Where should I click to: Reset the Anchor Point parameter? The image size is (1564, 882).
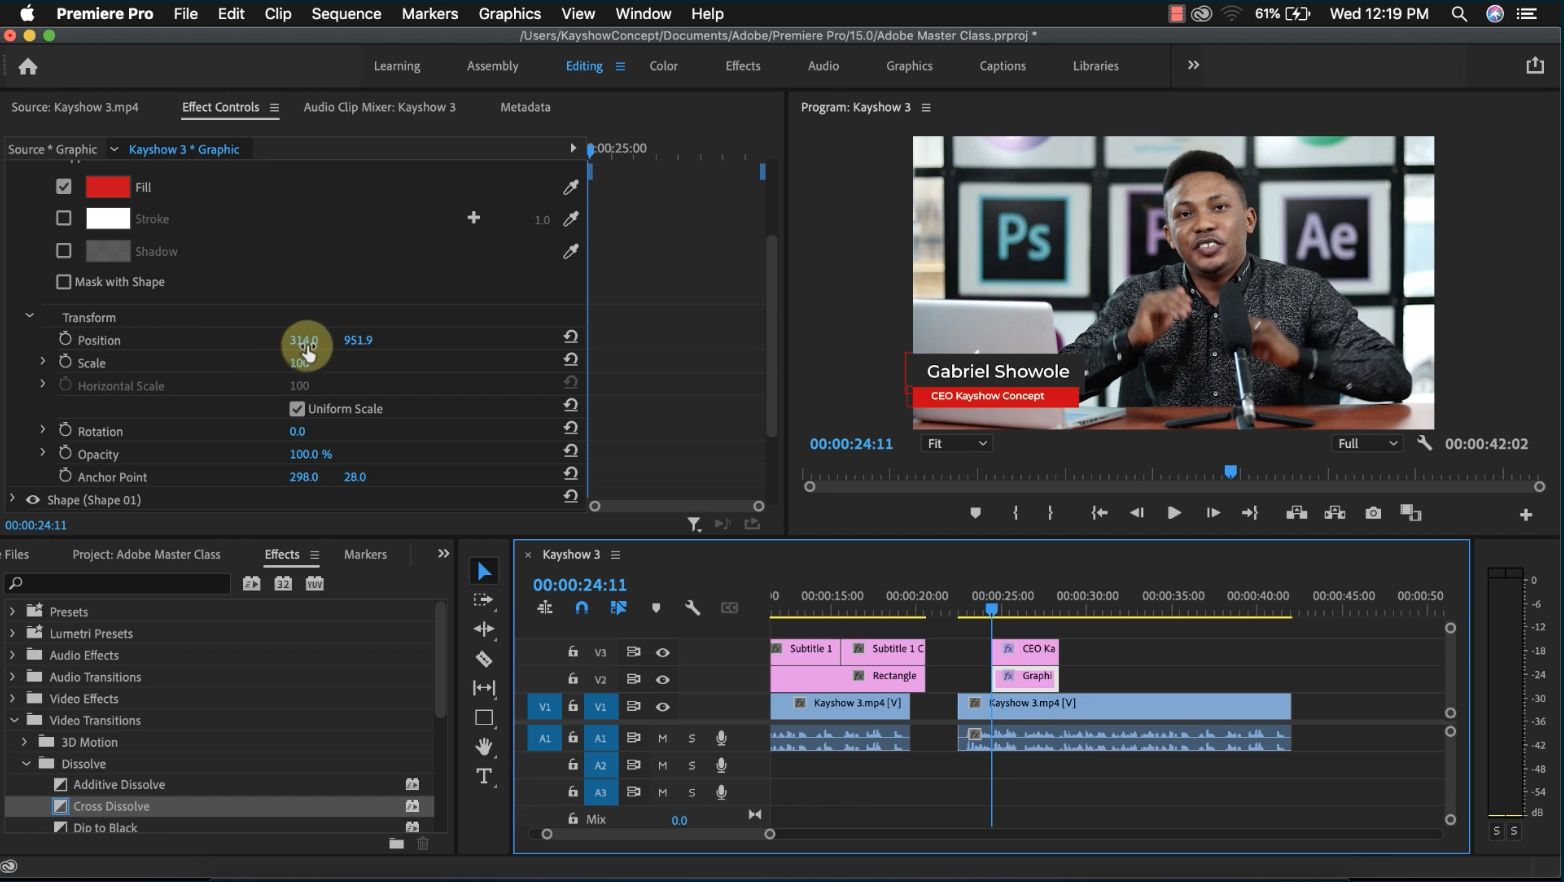571,474
